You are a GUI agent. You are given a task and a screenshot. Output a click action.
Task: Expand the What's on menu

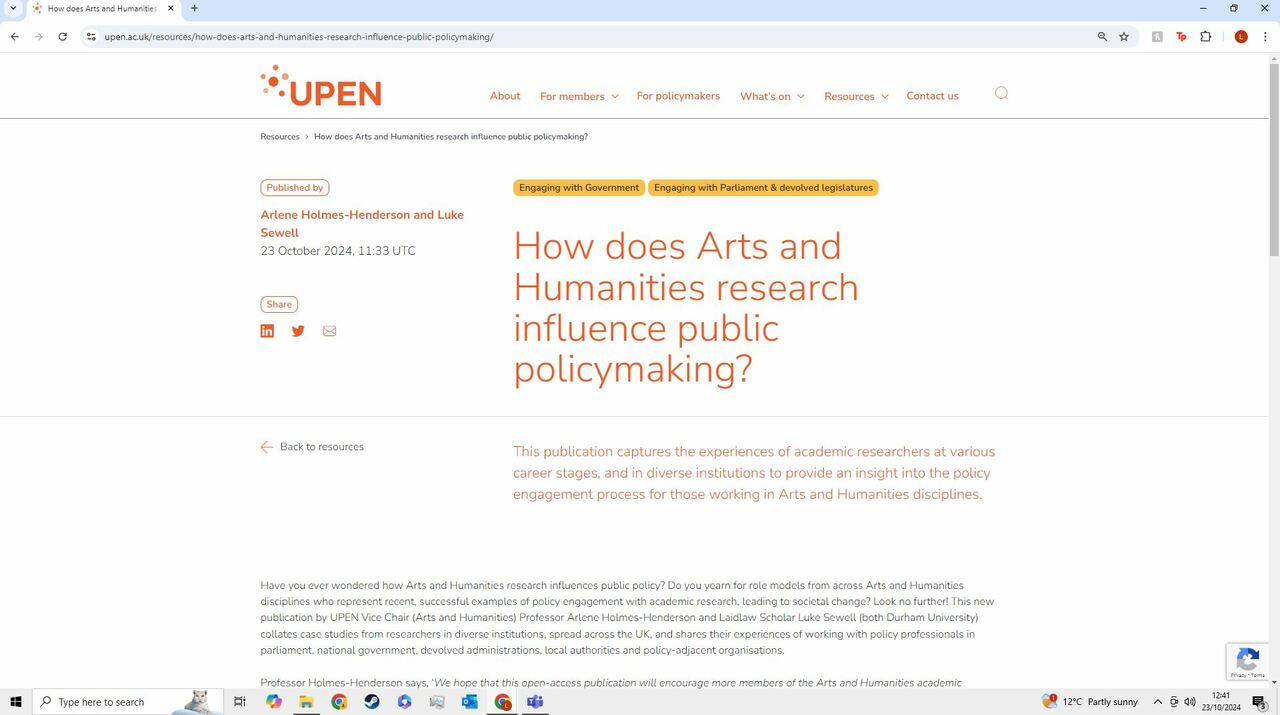[771, 97]
